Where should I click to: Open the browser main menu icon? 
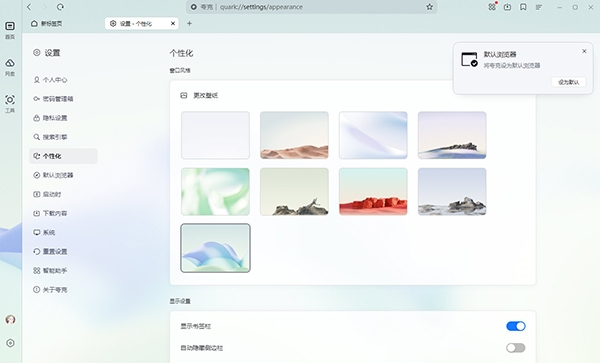(539, 7)
